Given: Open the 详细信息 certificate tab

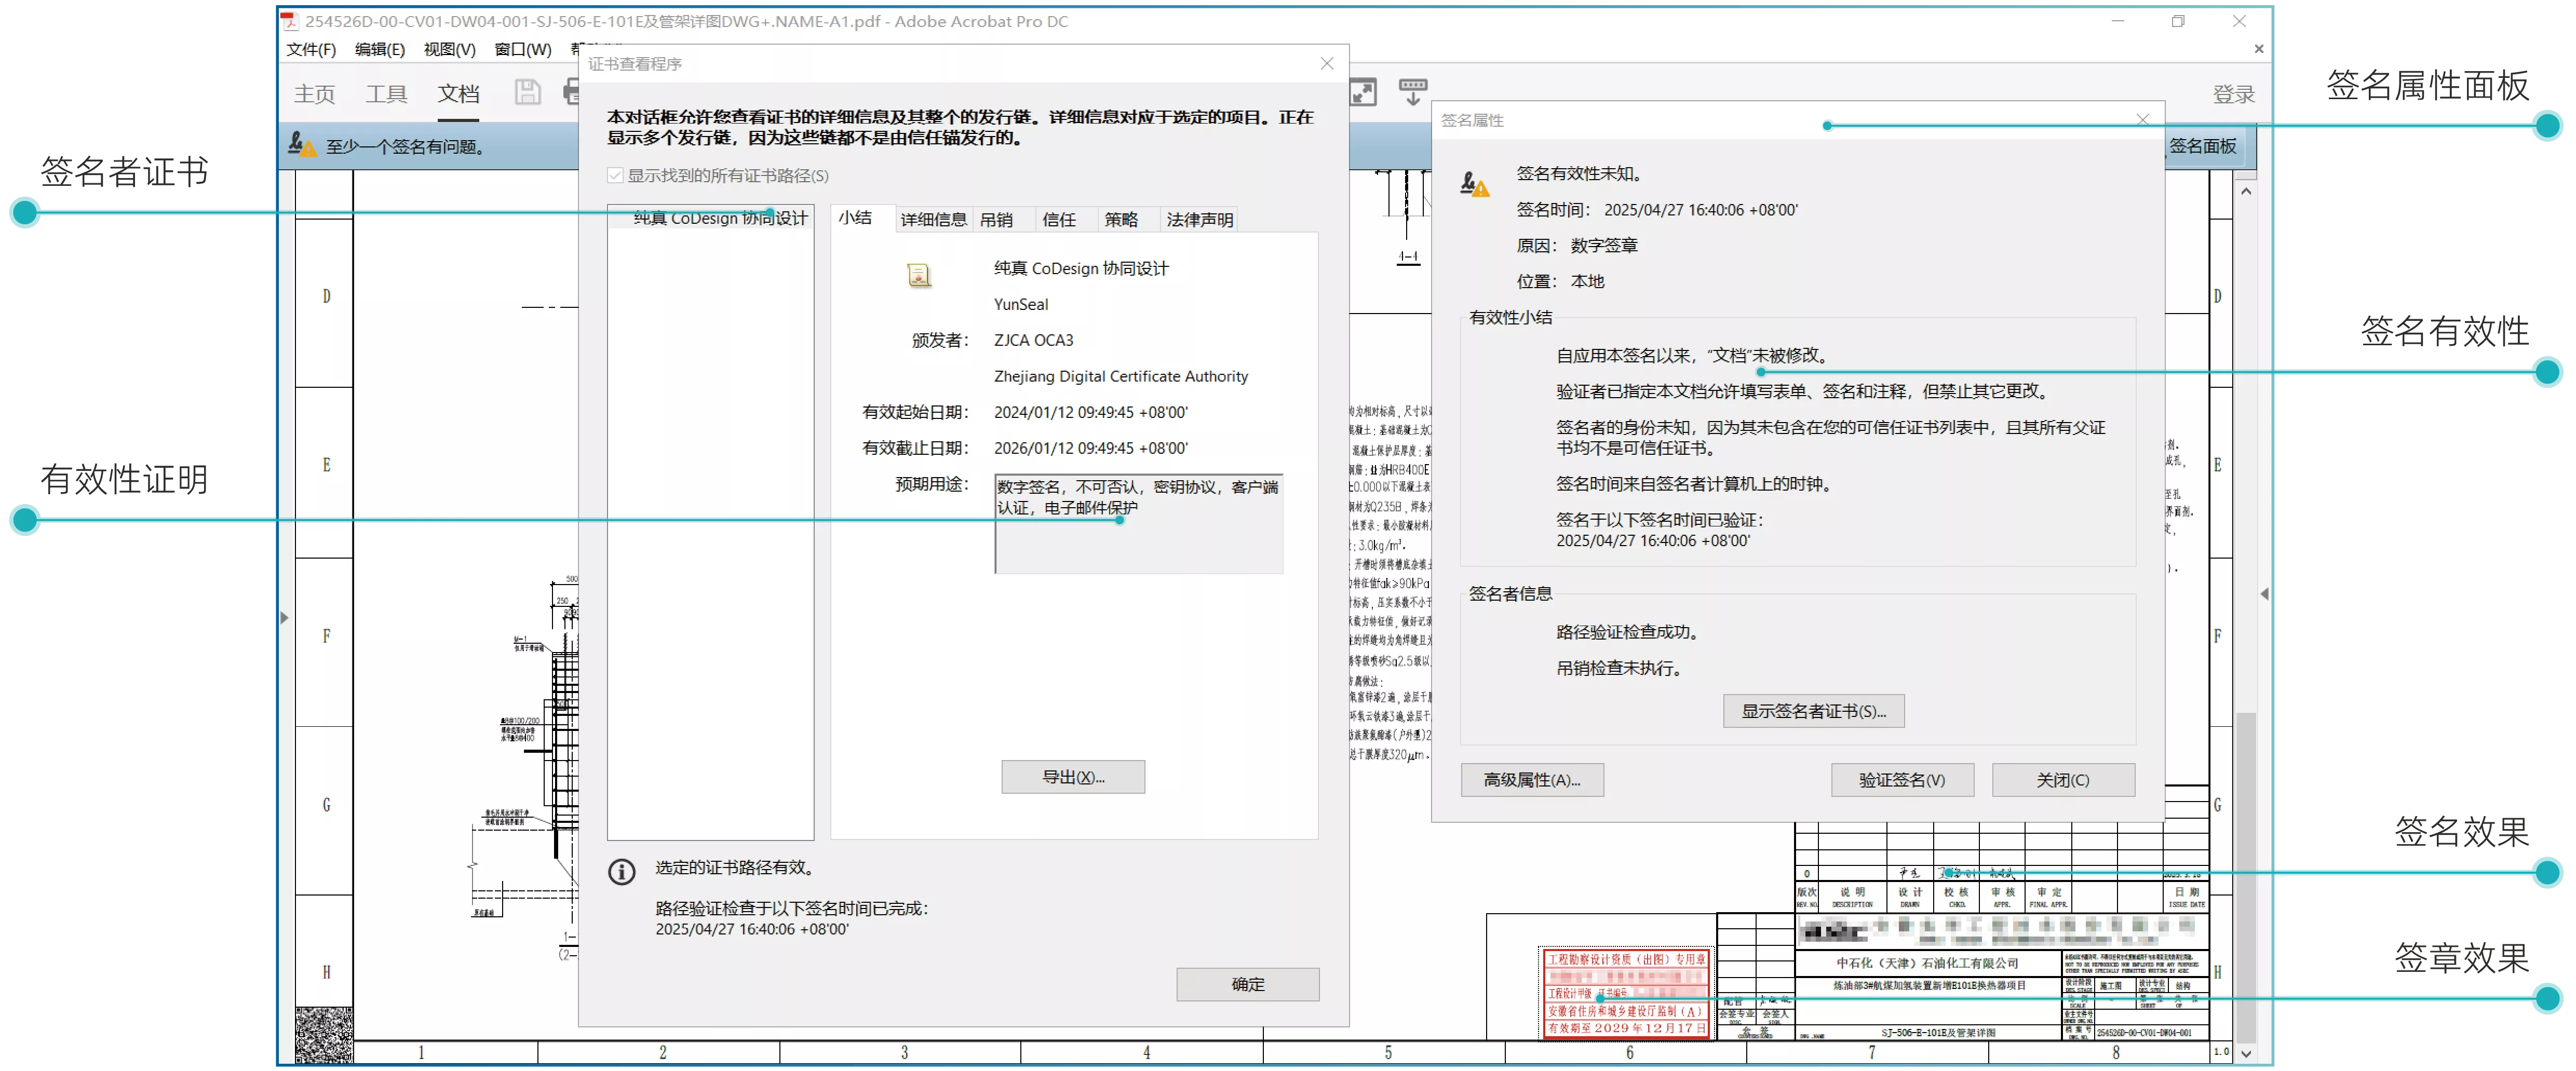Looking at the screenshot, I should 933,219.
